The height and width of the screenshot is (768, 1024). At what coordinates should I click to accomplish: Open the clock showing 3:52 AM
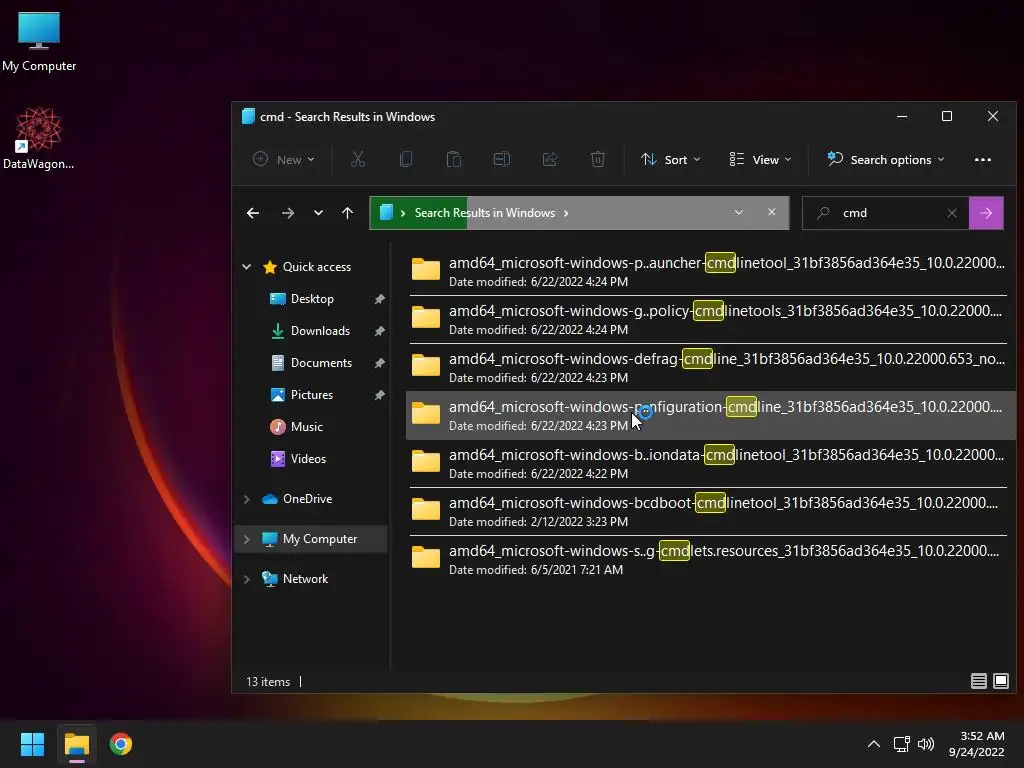(977, 744)
